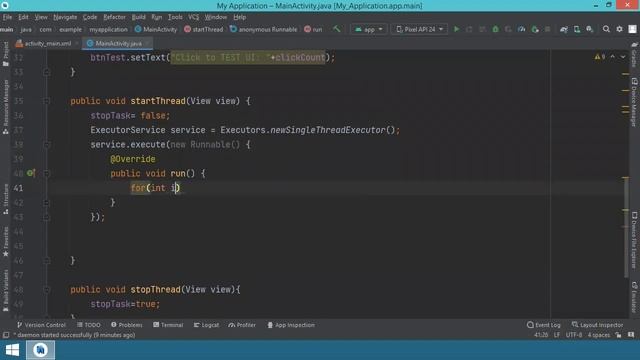The width and height of the screenshot is (640, 360).
Task: Open the Resource Manager side panel
Action: (x=6, y=107)
